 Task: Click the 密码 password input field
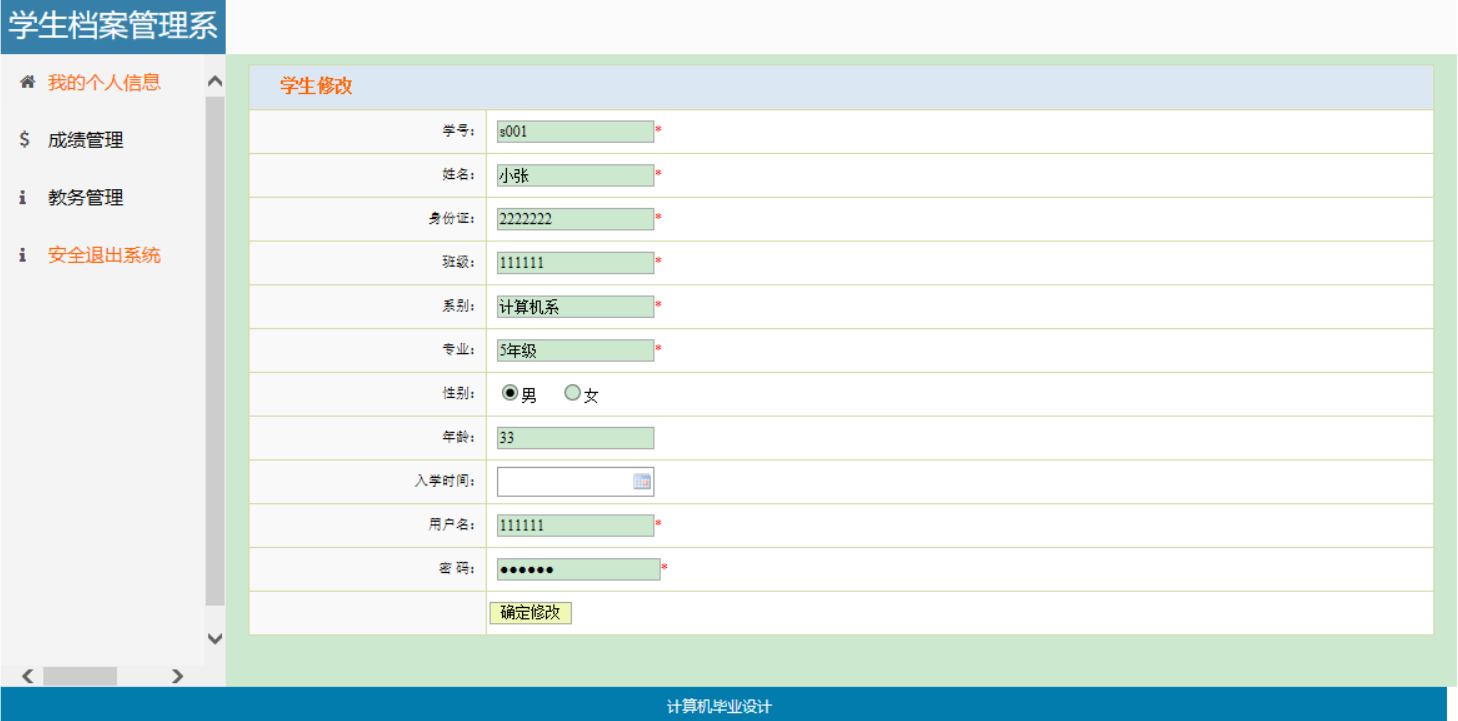(x=577, y=568)
